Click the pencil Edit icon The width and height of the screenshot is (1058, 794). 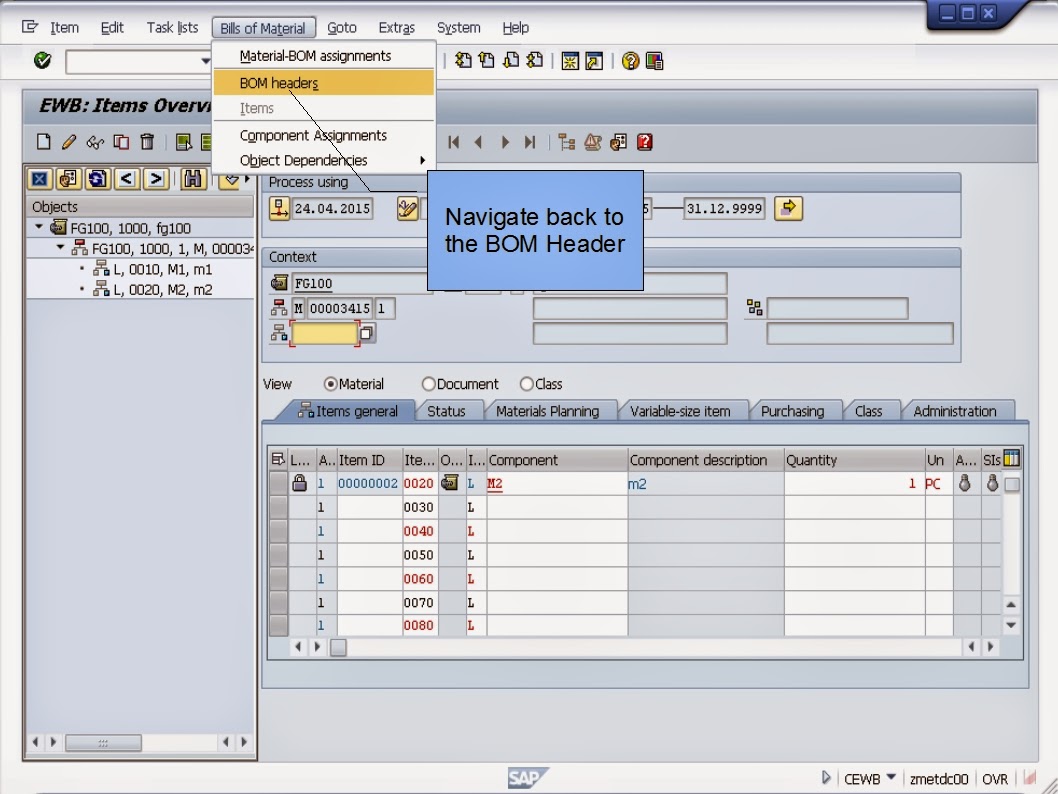coord(67,142)
